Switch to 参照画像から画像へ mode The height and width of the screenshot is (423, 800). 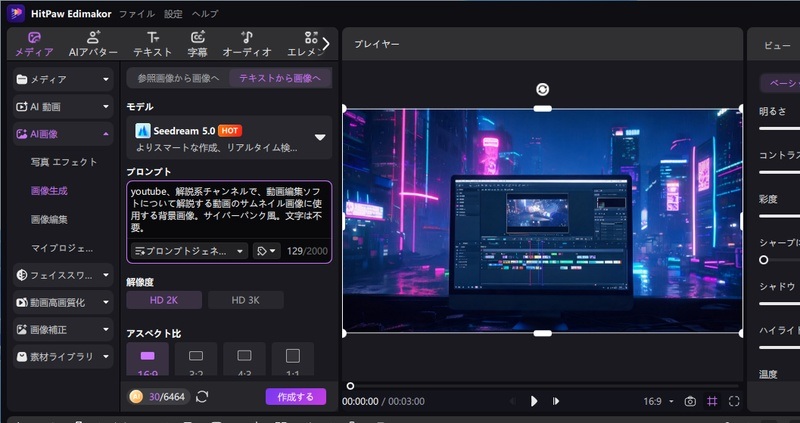tap(178, 78)
